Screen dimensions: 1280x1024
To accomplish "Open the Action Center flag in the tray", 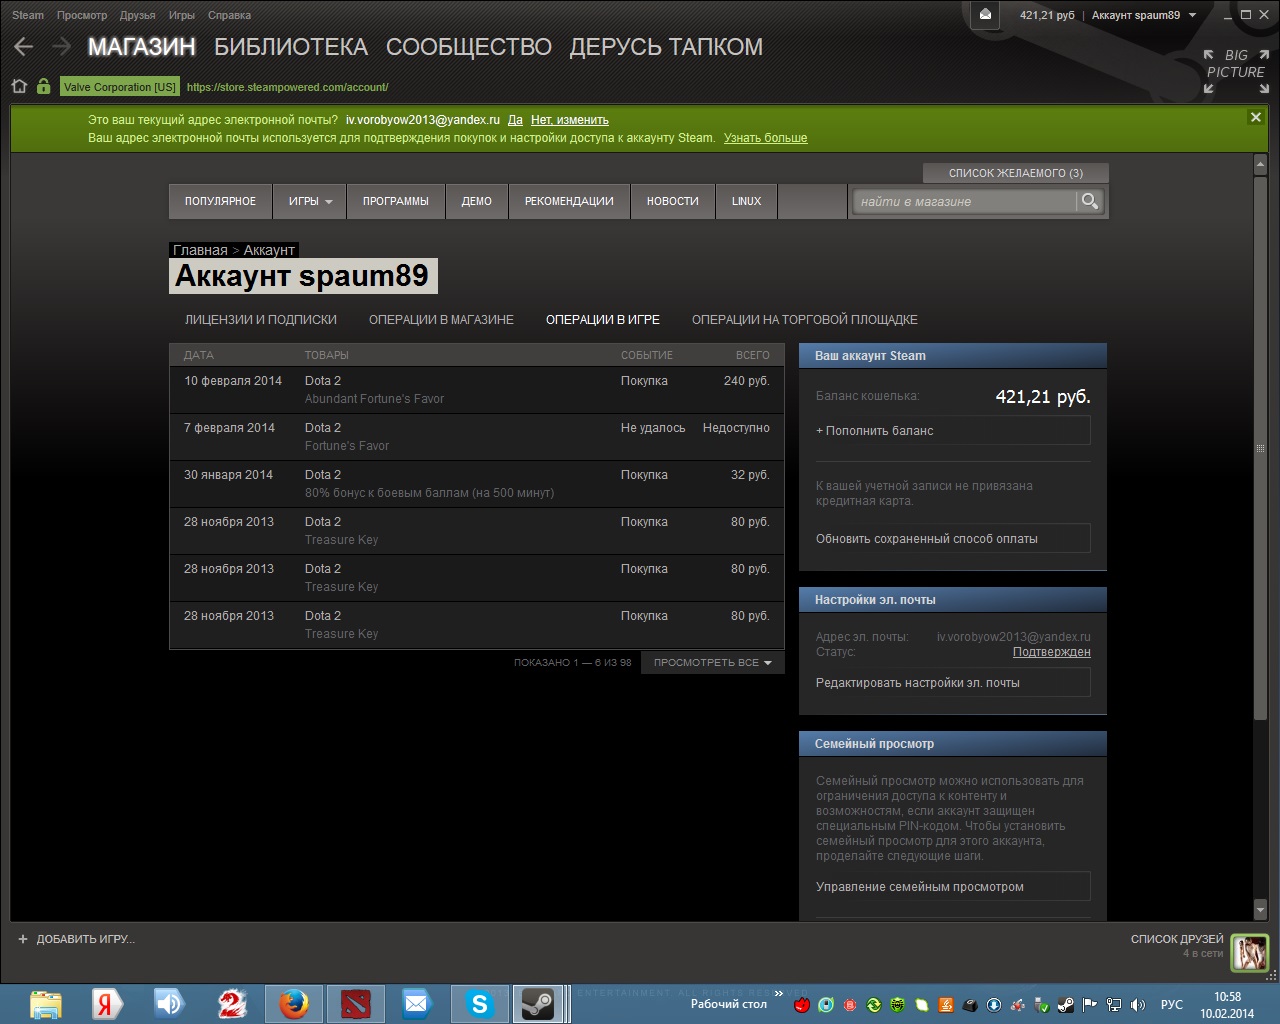I will coord(1090,1005).
